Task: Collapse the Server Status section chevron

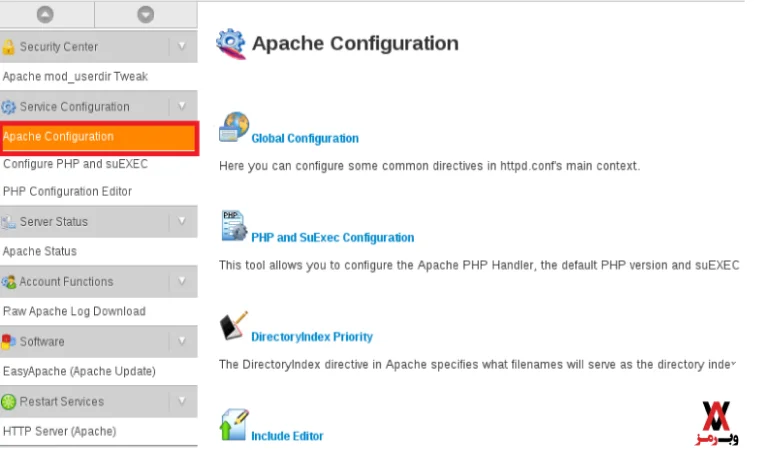Action: point(182,221)
